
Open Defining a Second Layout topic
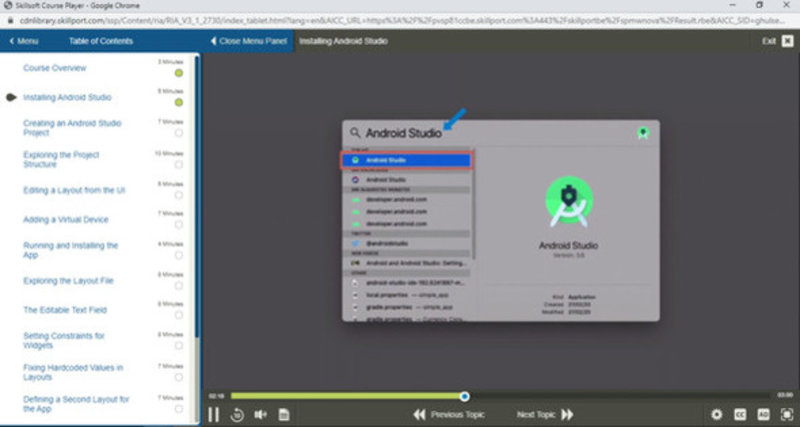point(76,404)
